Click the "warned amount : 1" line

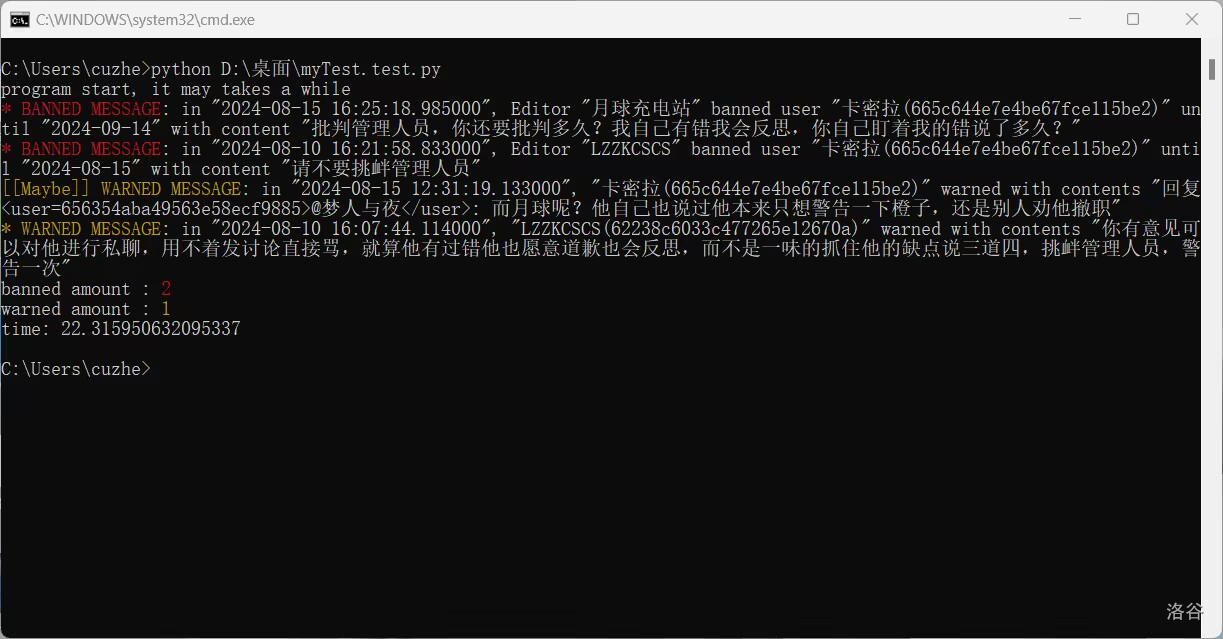(x=86, y=309)
